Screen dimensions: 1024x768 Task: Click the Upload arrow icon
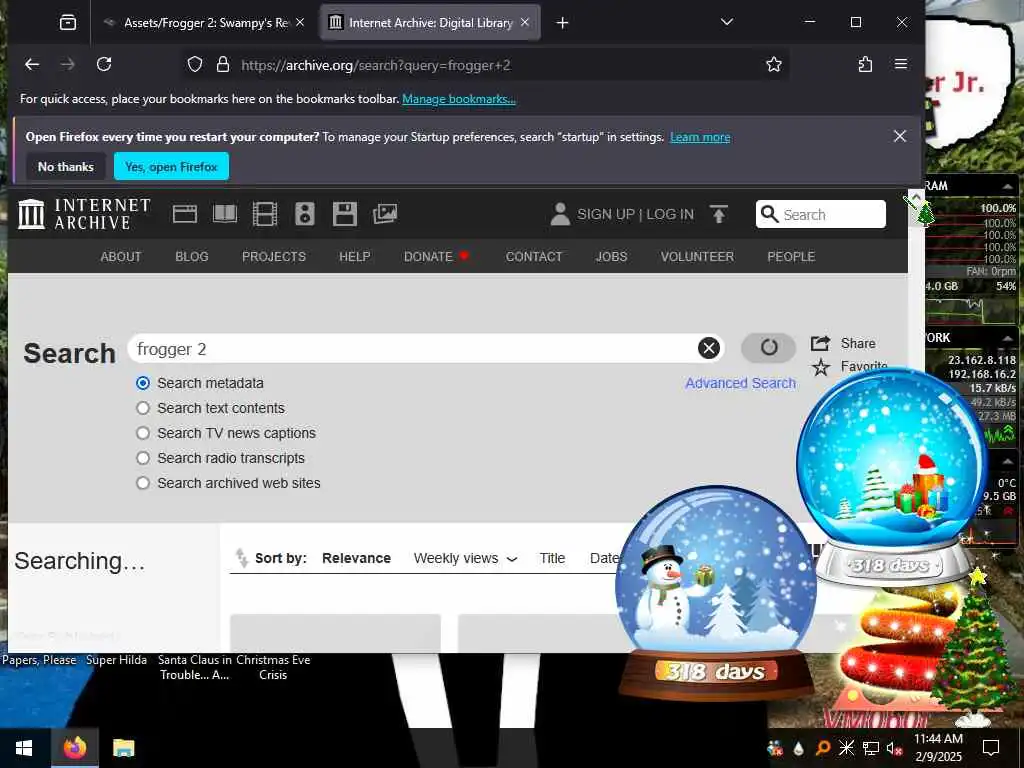[x=718, y=214]
